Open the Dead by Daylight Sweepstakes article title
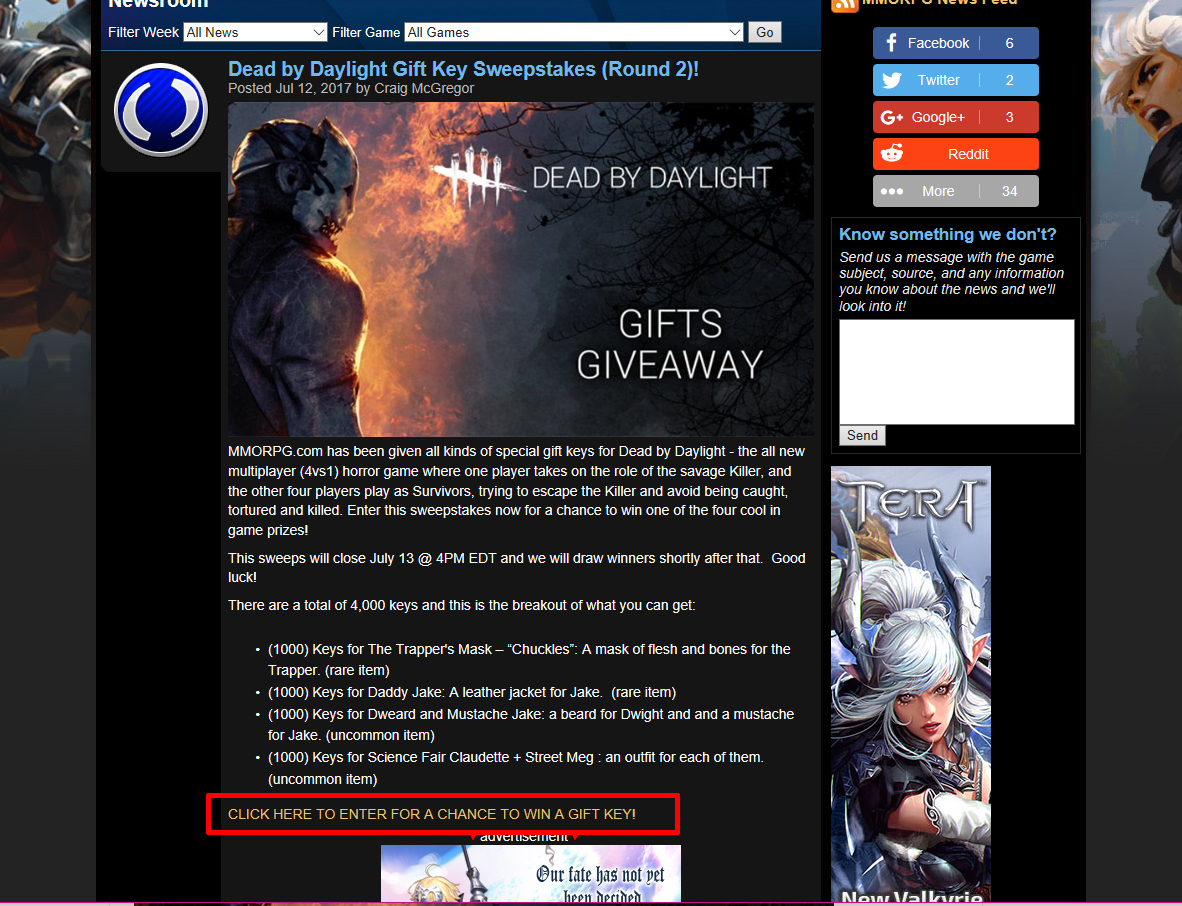The height and width of the screenshot is (906, 1182). click(x=464, y=69)
